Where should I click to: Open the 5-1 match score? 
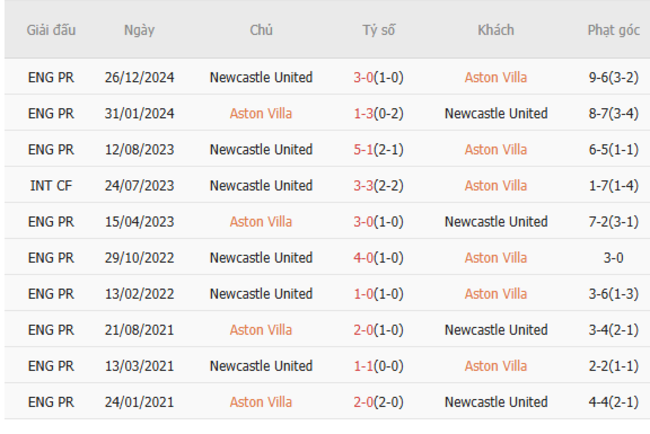coord(364,149)
